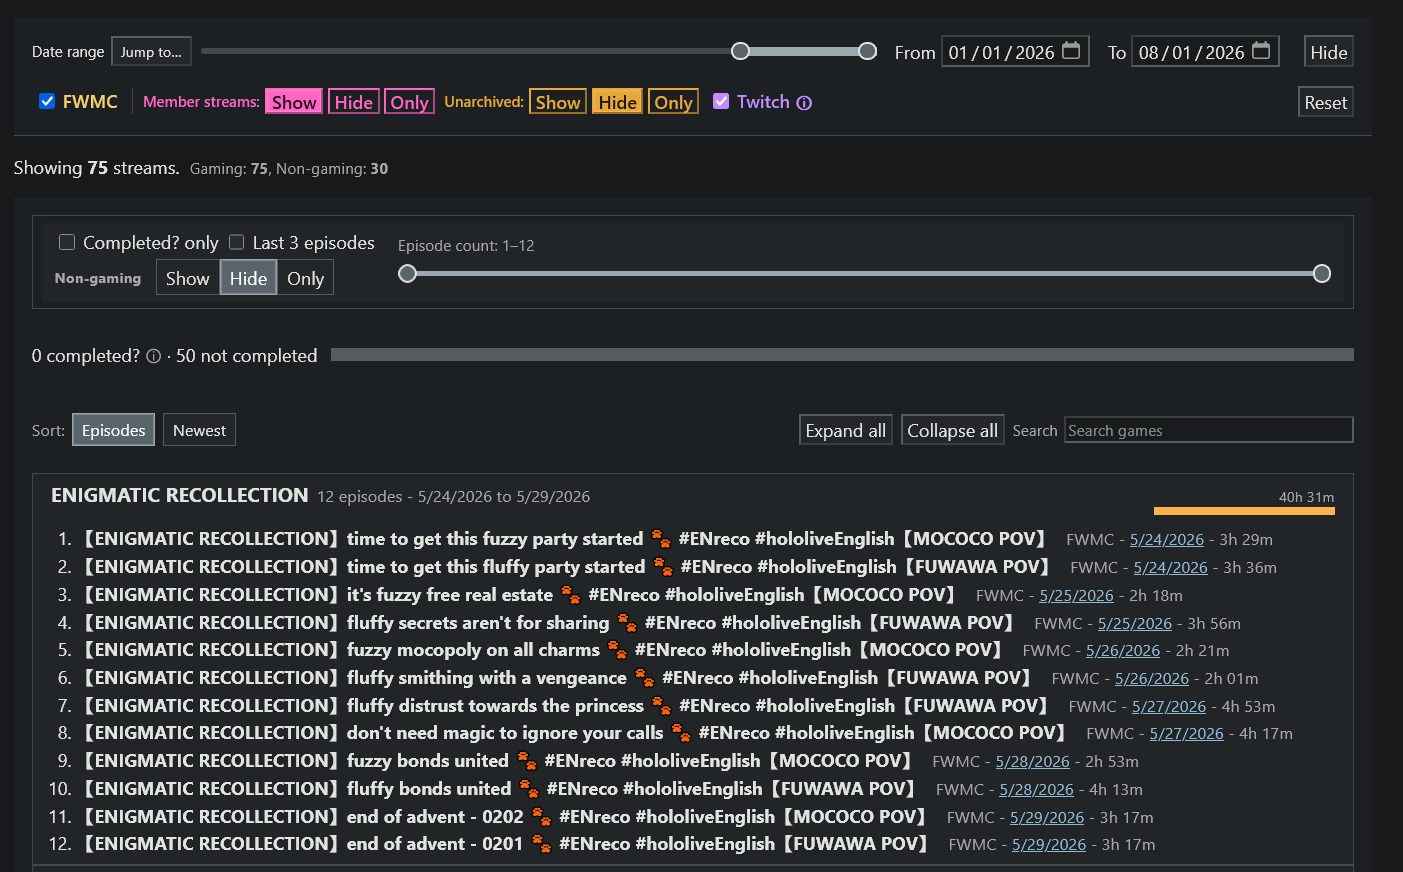Expand all game groups
The image size is (1403, 872).
pyautogui.click(x=846, y=430)
